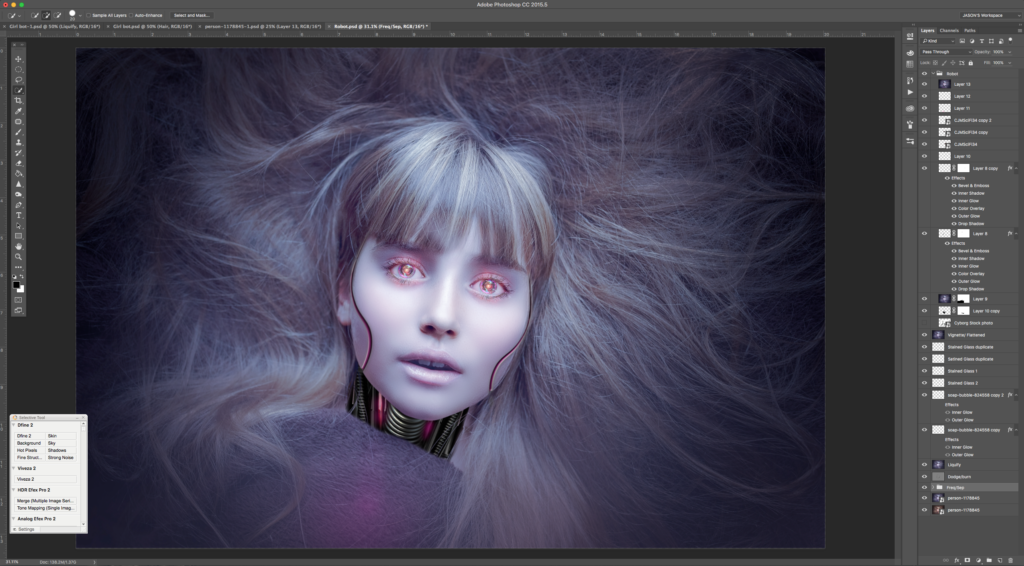The width and height of the screenshot is (1024, 566).
Task: Select the Hand tool
Action: coord(18,246)
